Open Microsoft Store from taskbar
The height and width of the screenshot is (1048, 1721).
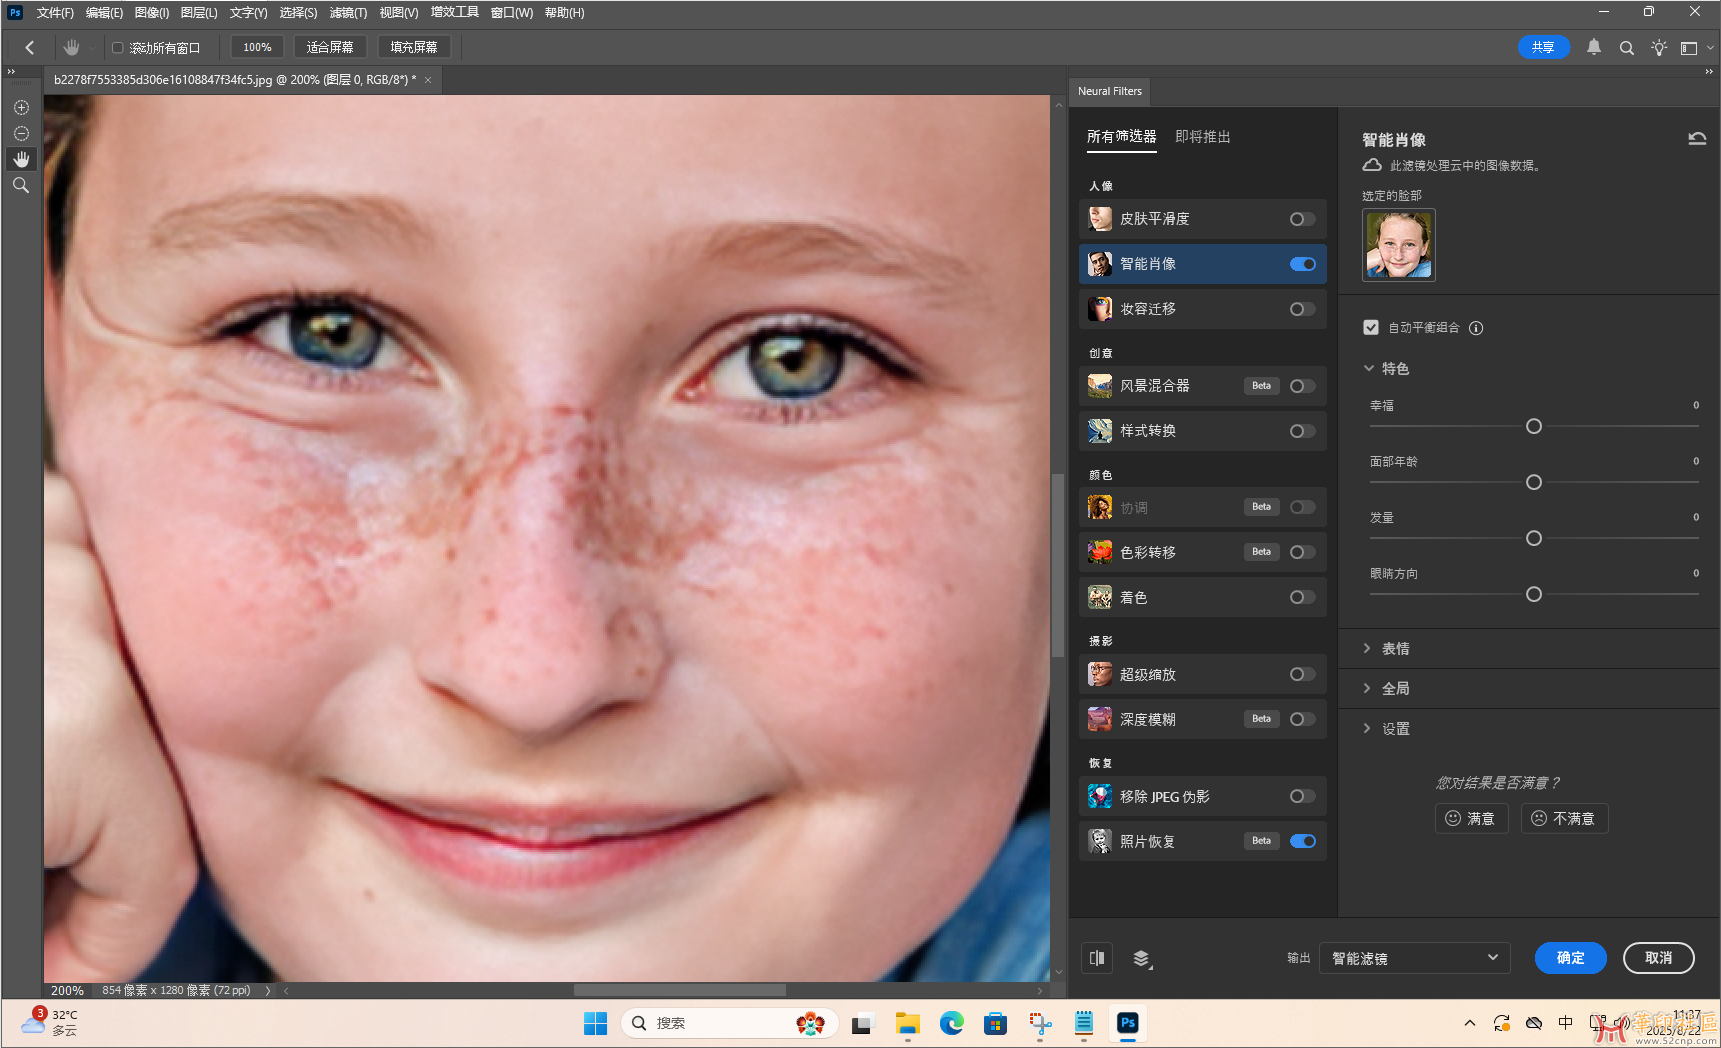tap(995, 1023)
